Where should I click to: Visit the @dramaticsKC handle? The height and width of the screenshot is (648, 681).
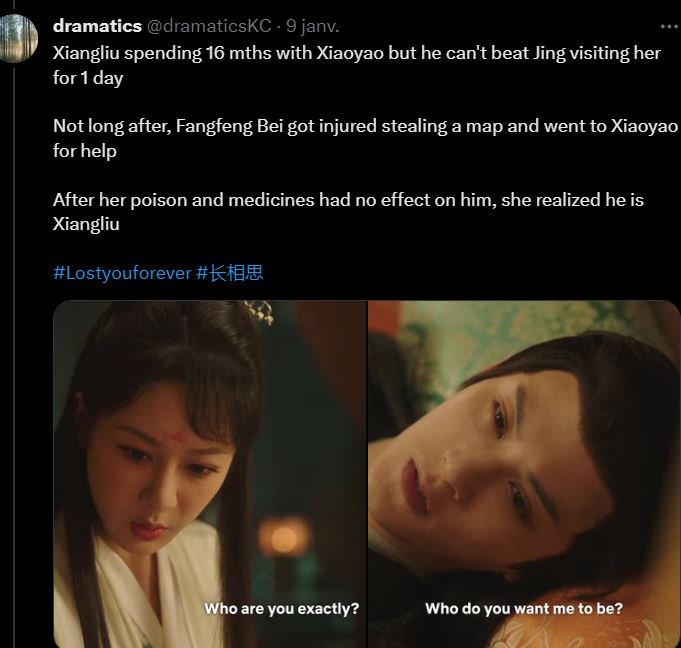tap(209, 26)
